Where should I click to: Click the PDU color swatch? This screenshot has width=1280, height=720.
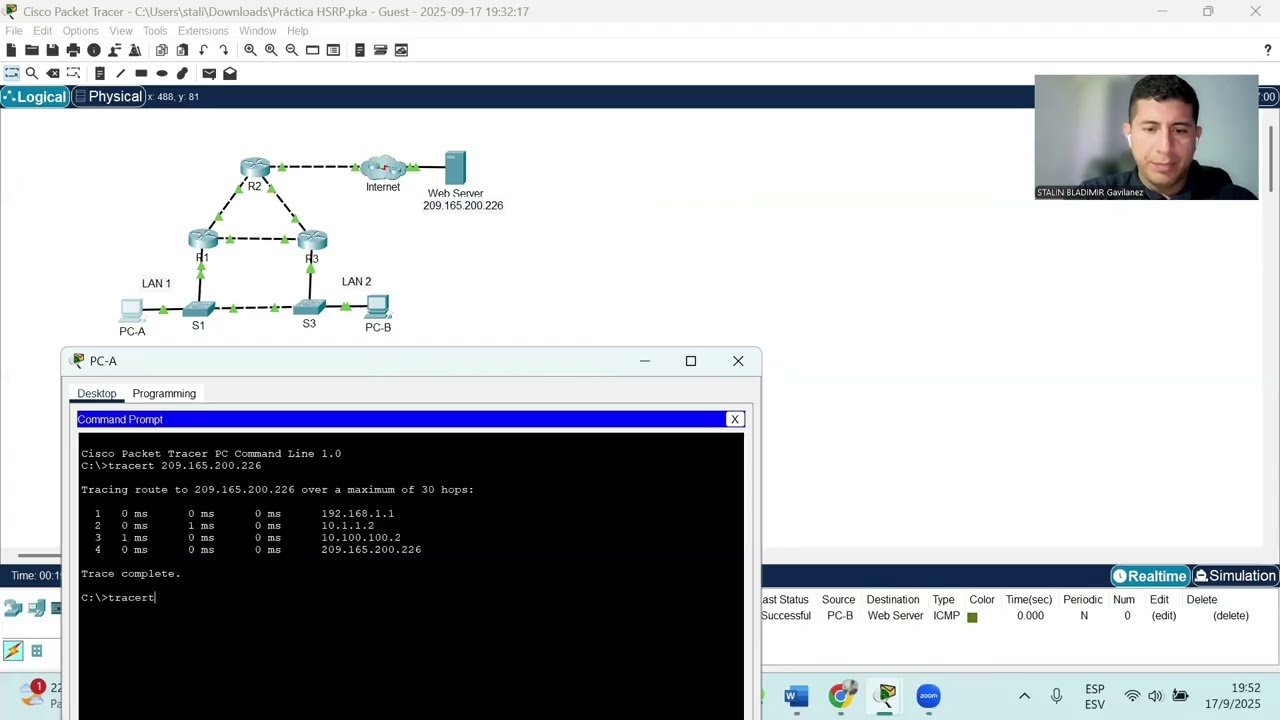point(972,617)
